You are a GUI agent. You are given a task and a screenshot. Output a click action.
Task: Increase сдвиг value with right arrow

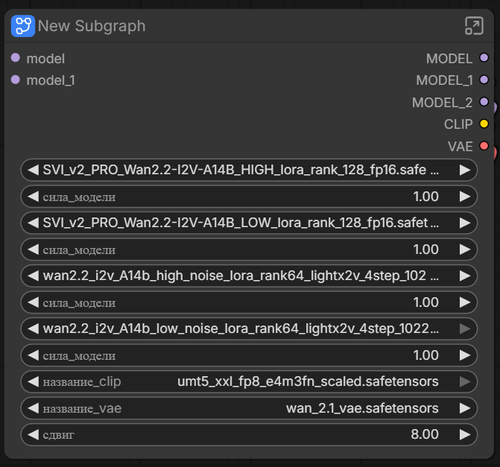465,434
